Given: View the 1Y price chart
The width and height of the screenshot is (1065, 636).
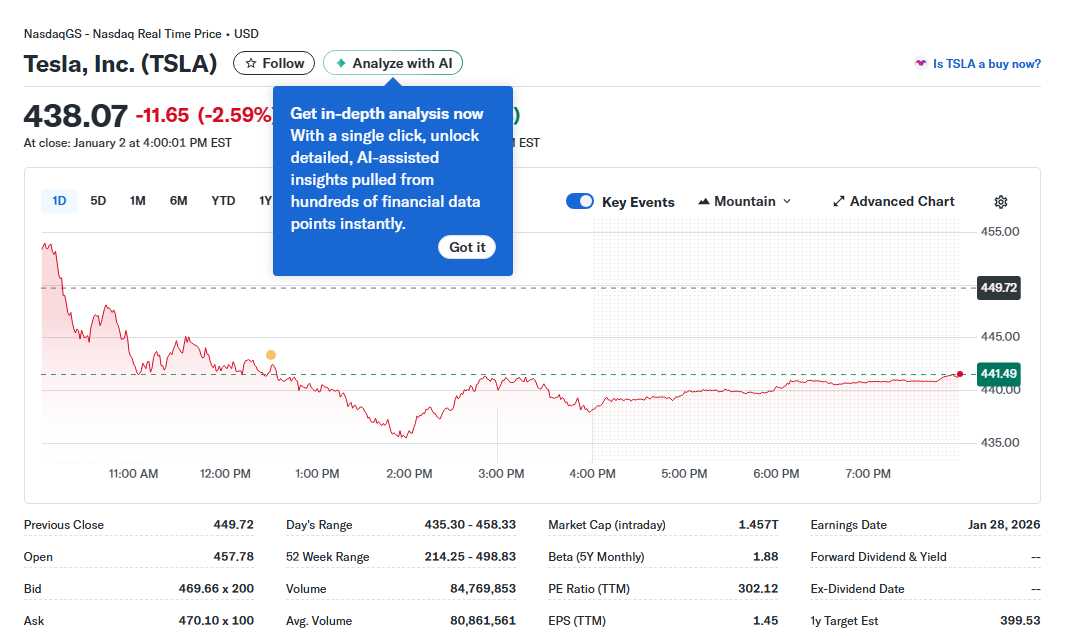Looking at the screenshot, I should 265,200.
